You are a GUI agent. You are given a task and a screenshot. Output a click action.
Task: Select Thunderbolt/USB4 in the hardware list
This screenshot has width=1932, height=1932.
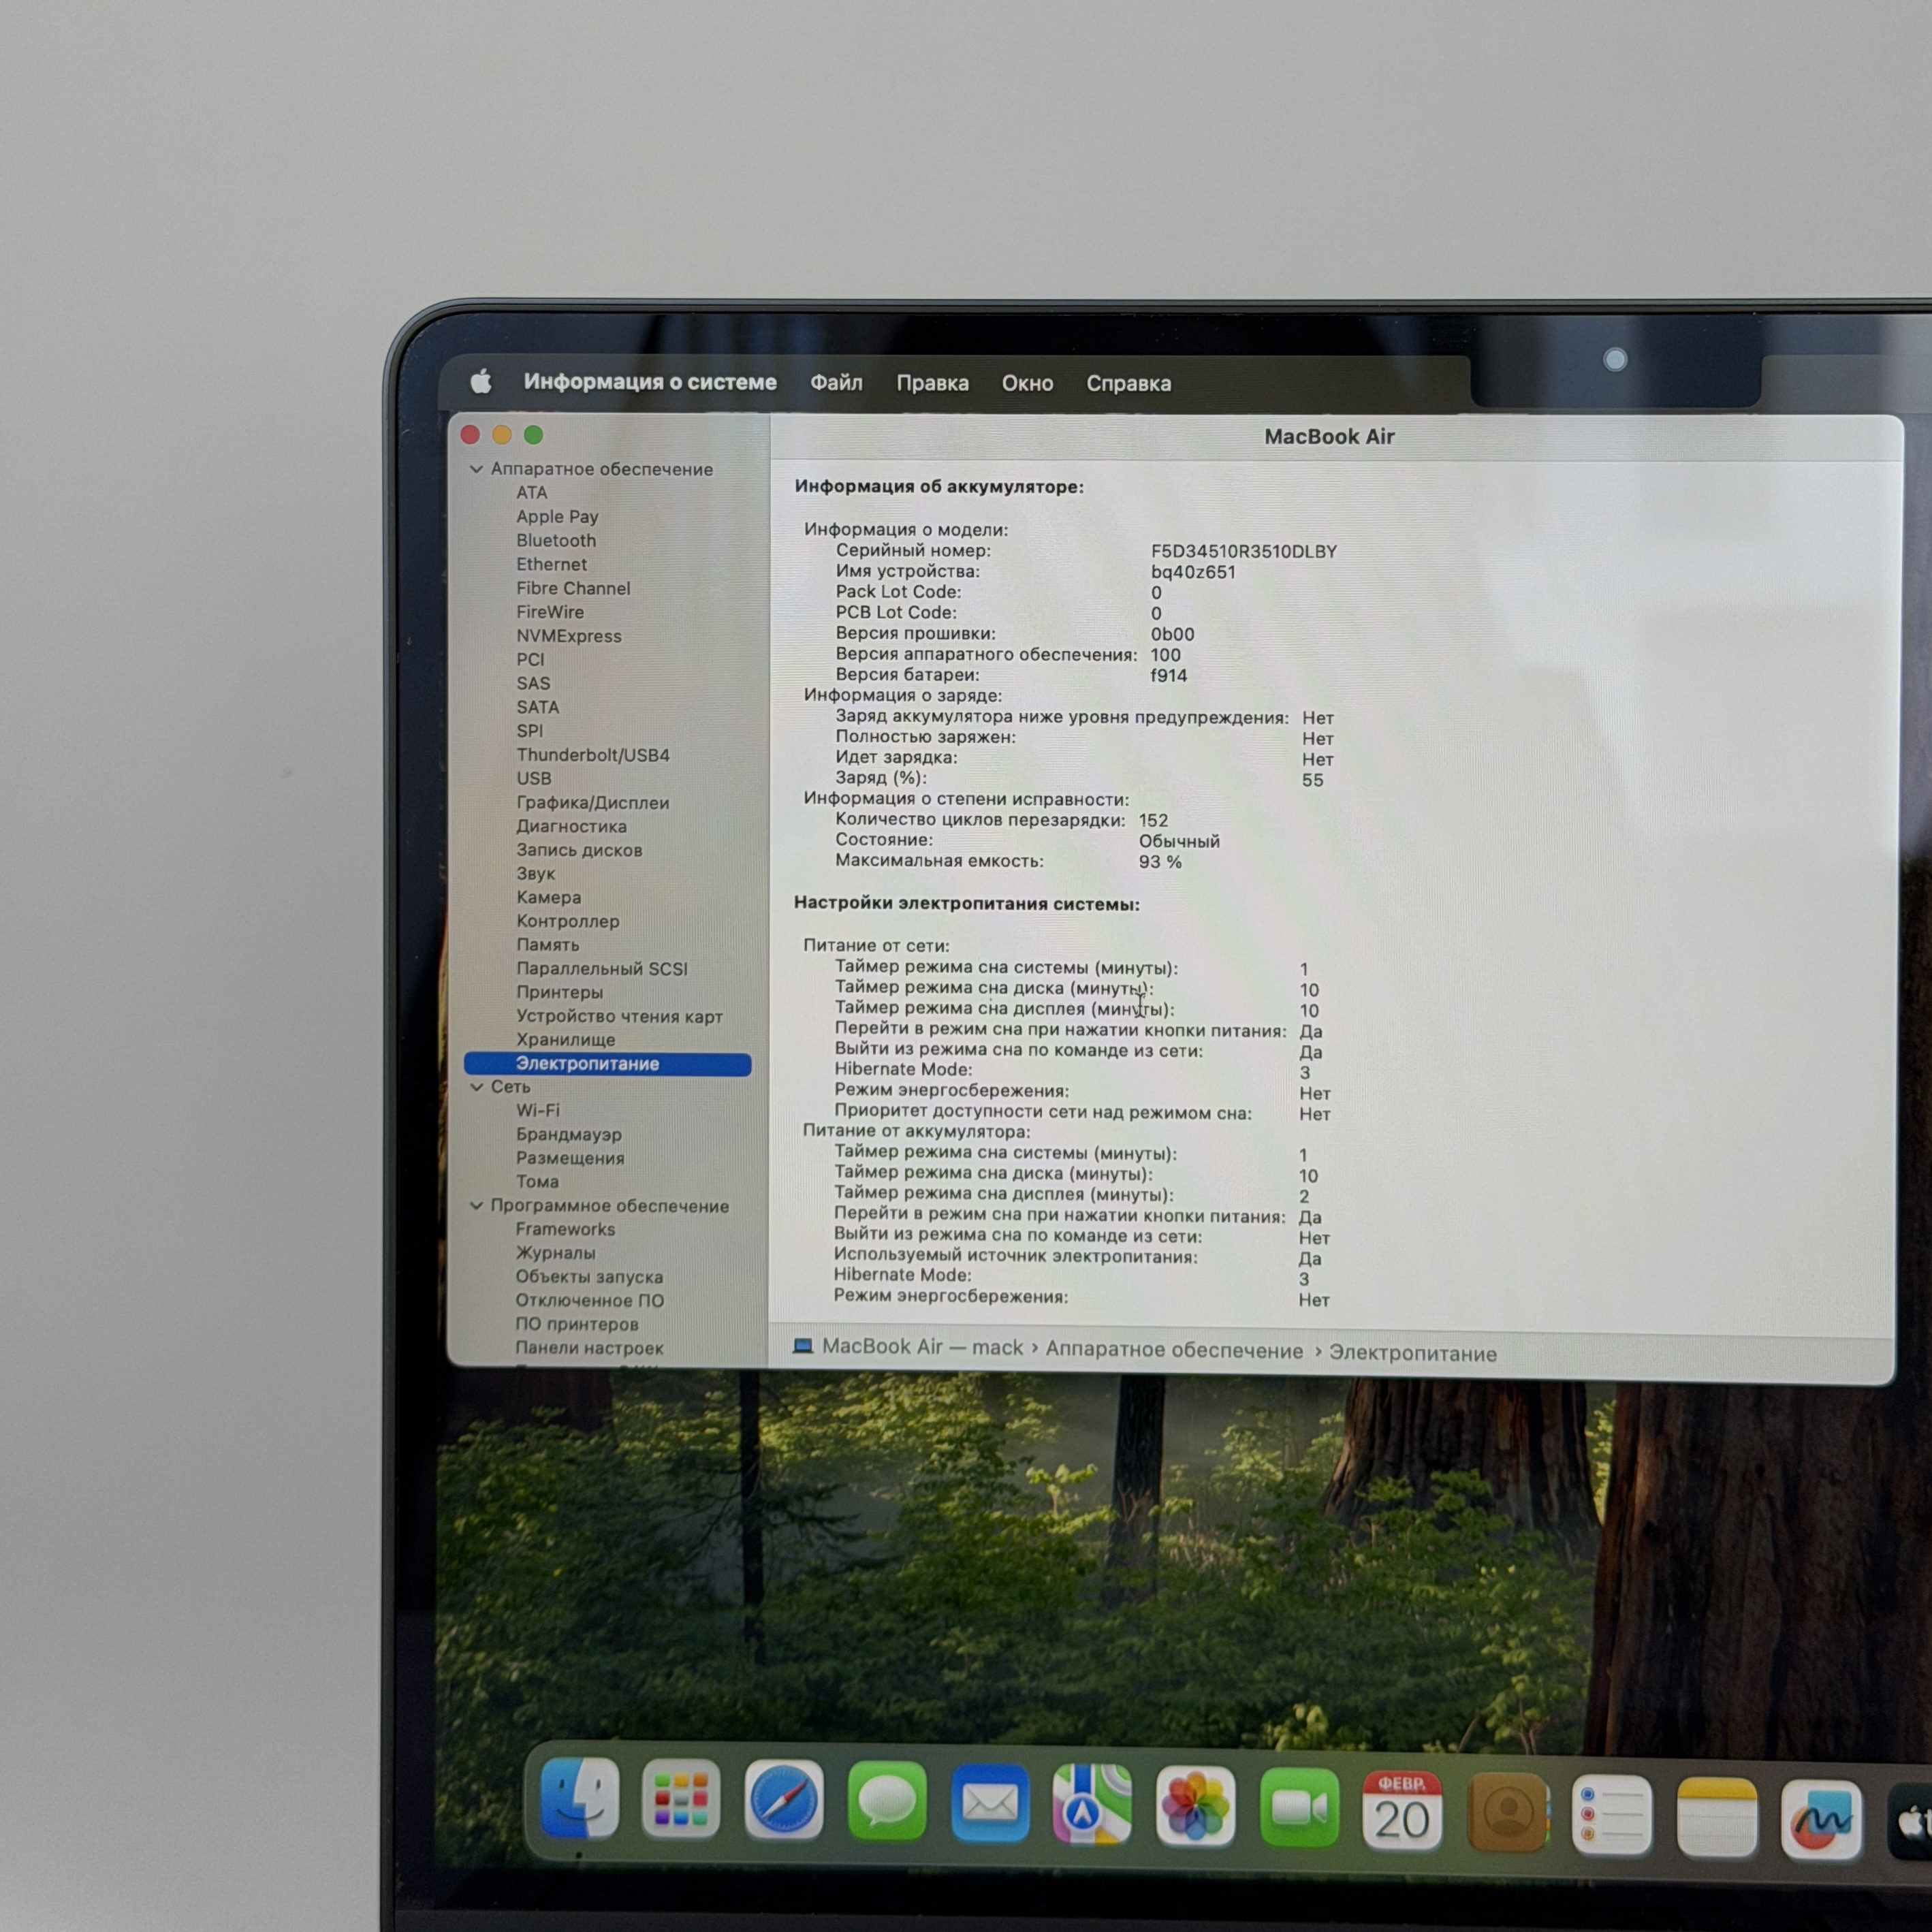593,755
